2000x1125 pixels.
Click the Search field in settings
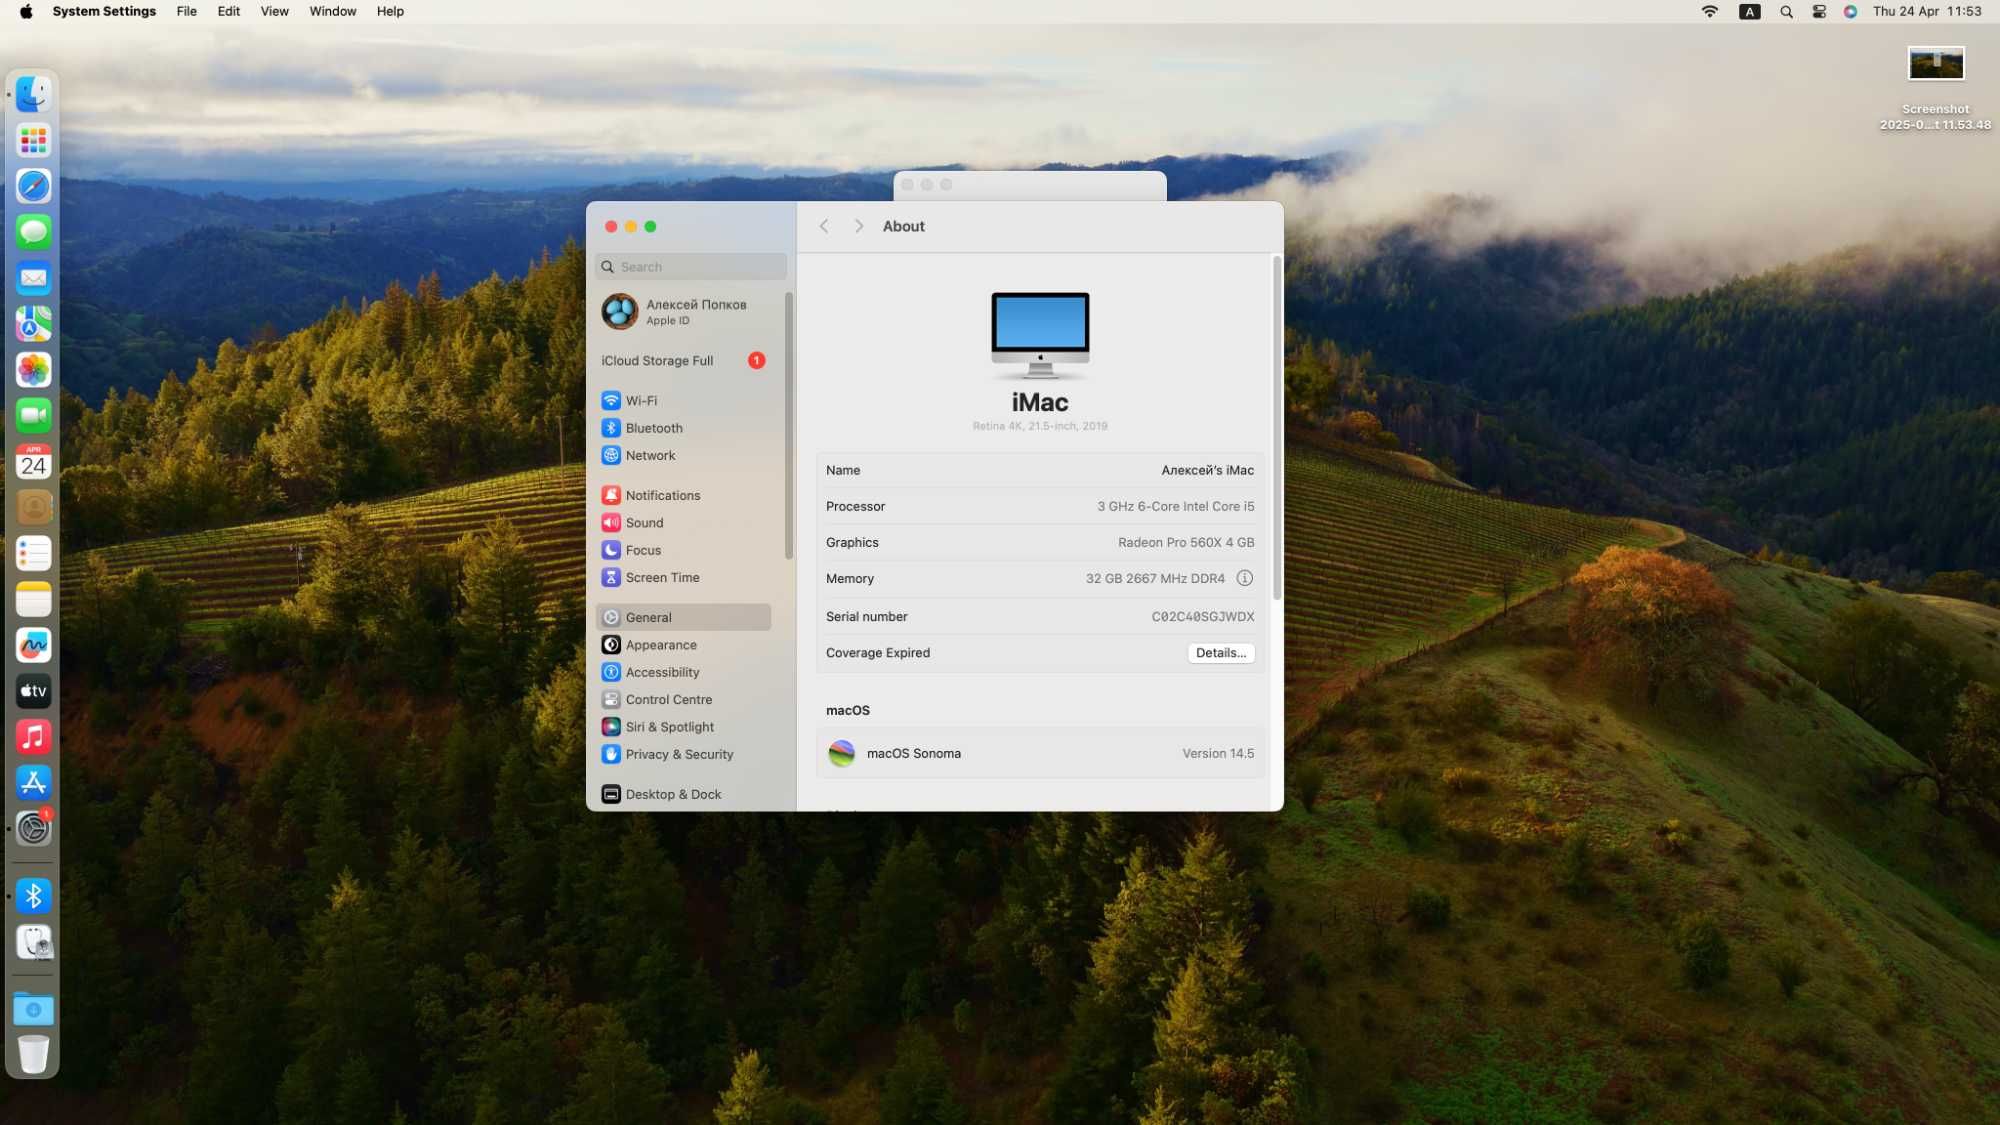(690, 267)
